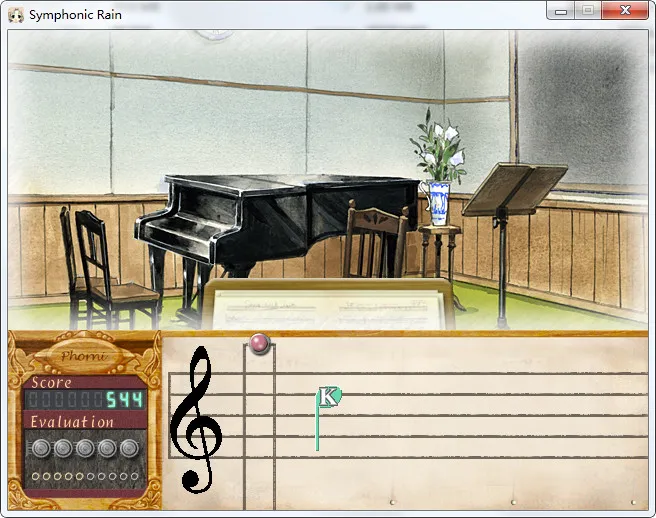Viewport: 656px width, 518px height.
Task: Click the Symphonic Rain title bar icon
Action: [x=16, y=14]
